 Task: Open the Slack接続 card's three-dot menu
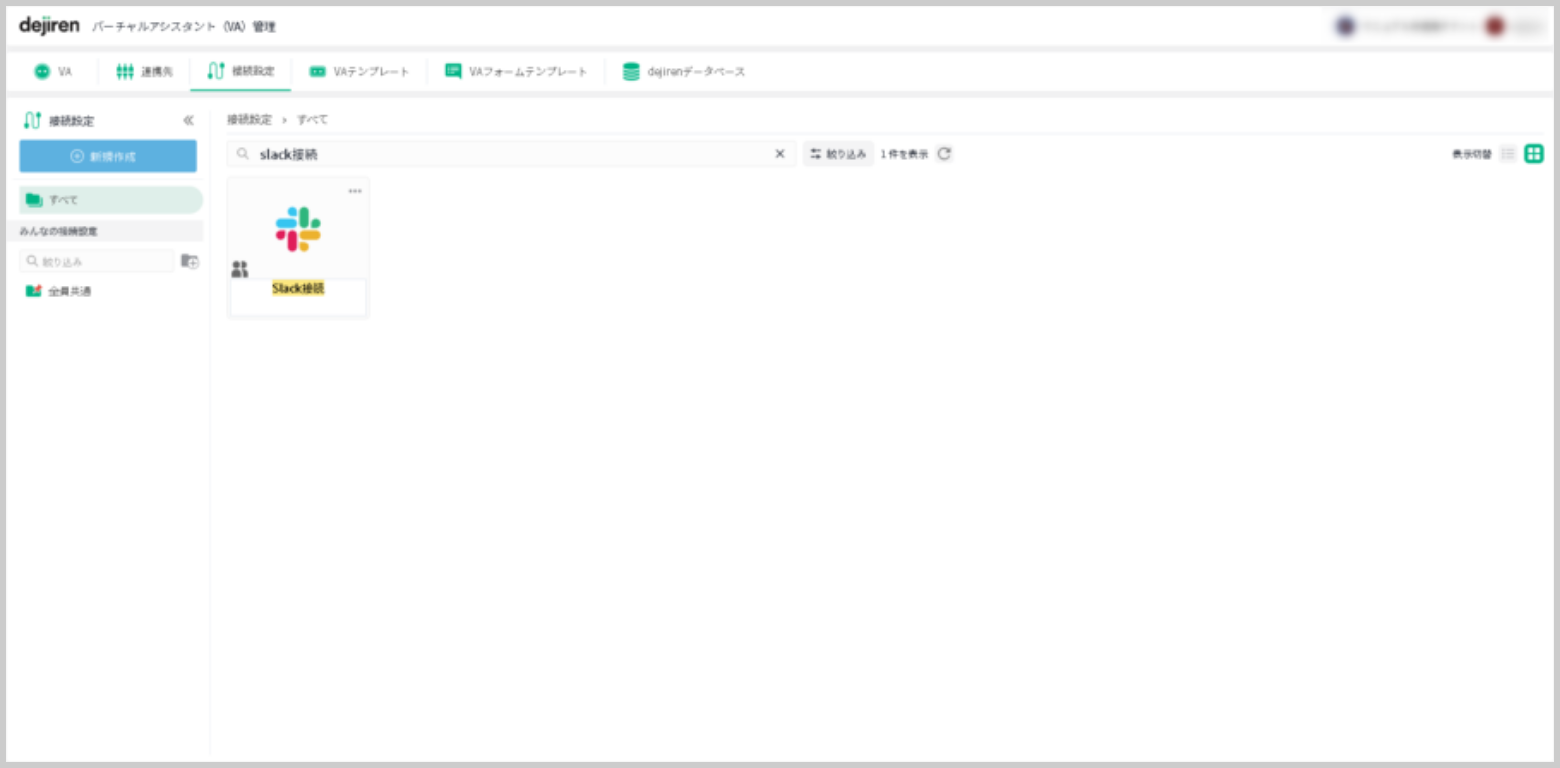[x=355, y=191]
